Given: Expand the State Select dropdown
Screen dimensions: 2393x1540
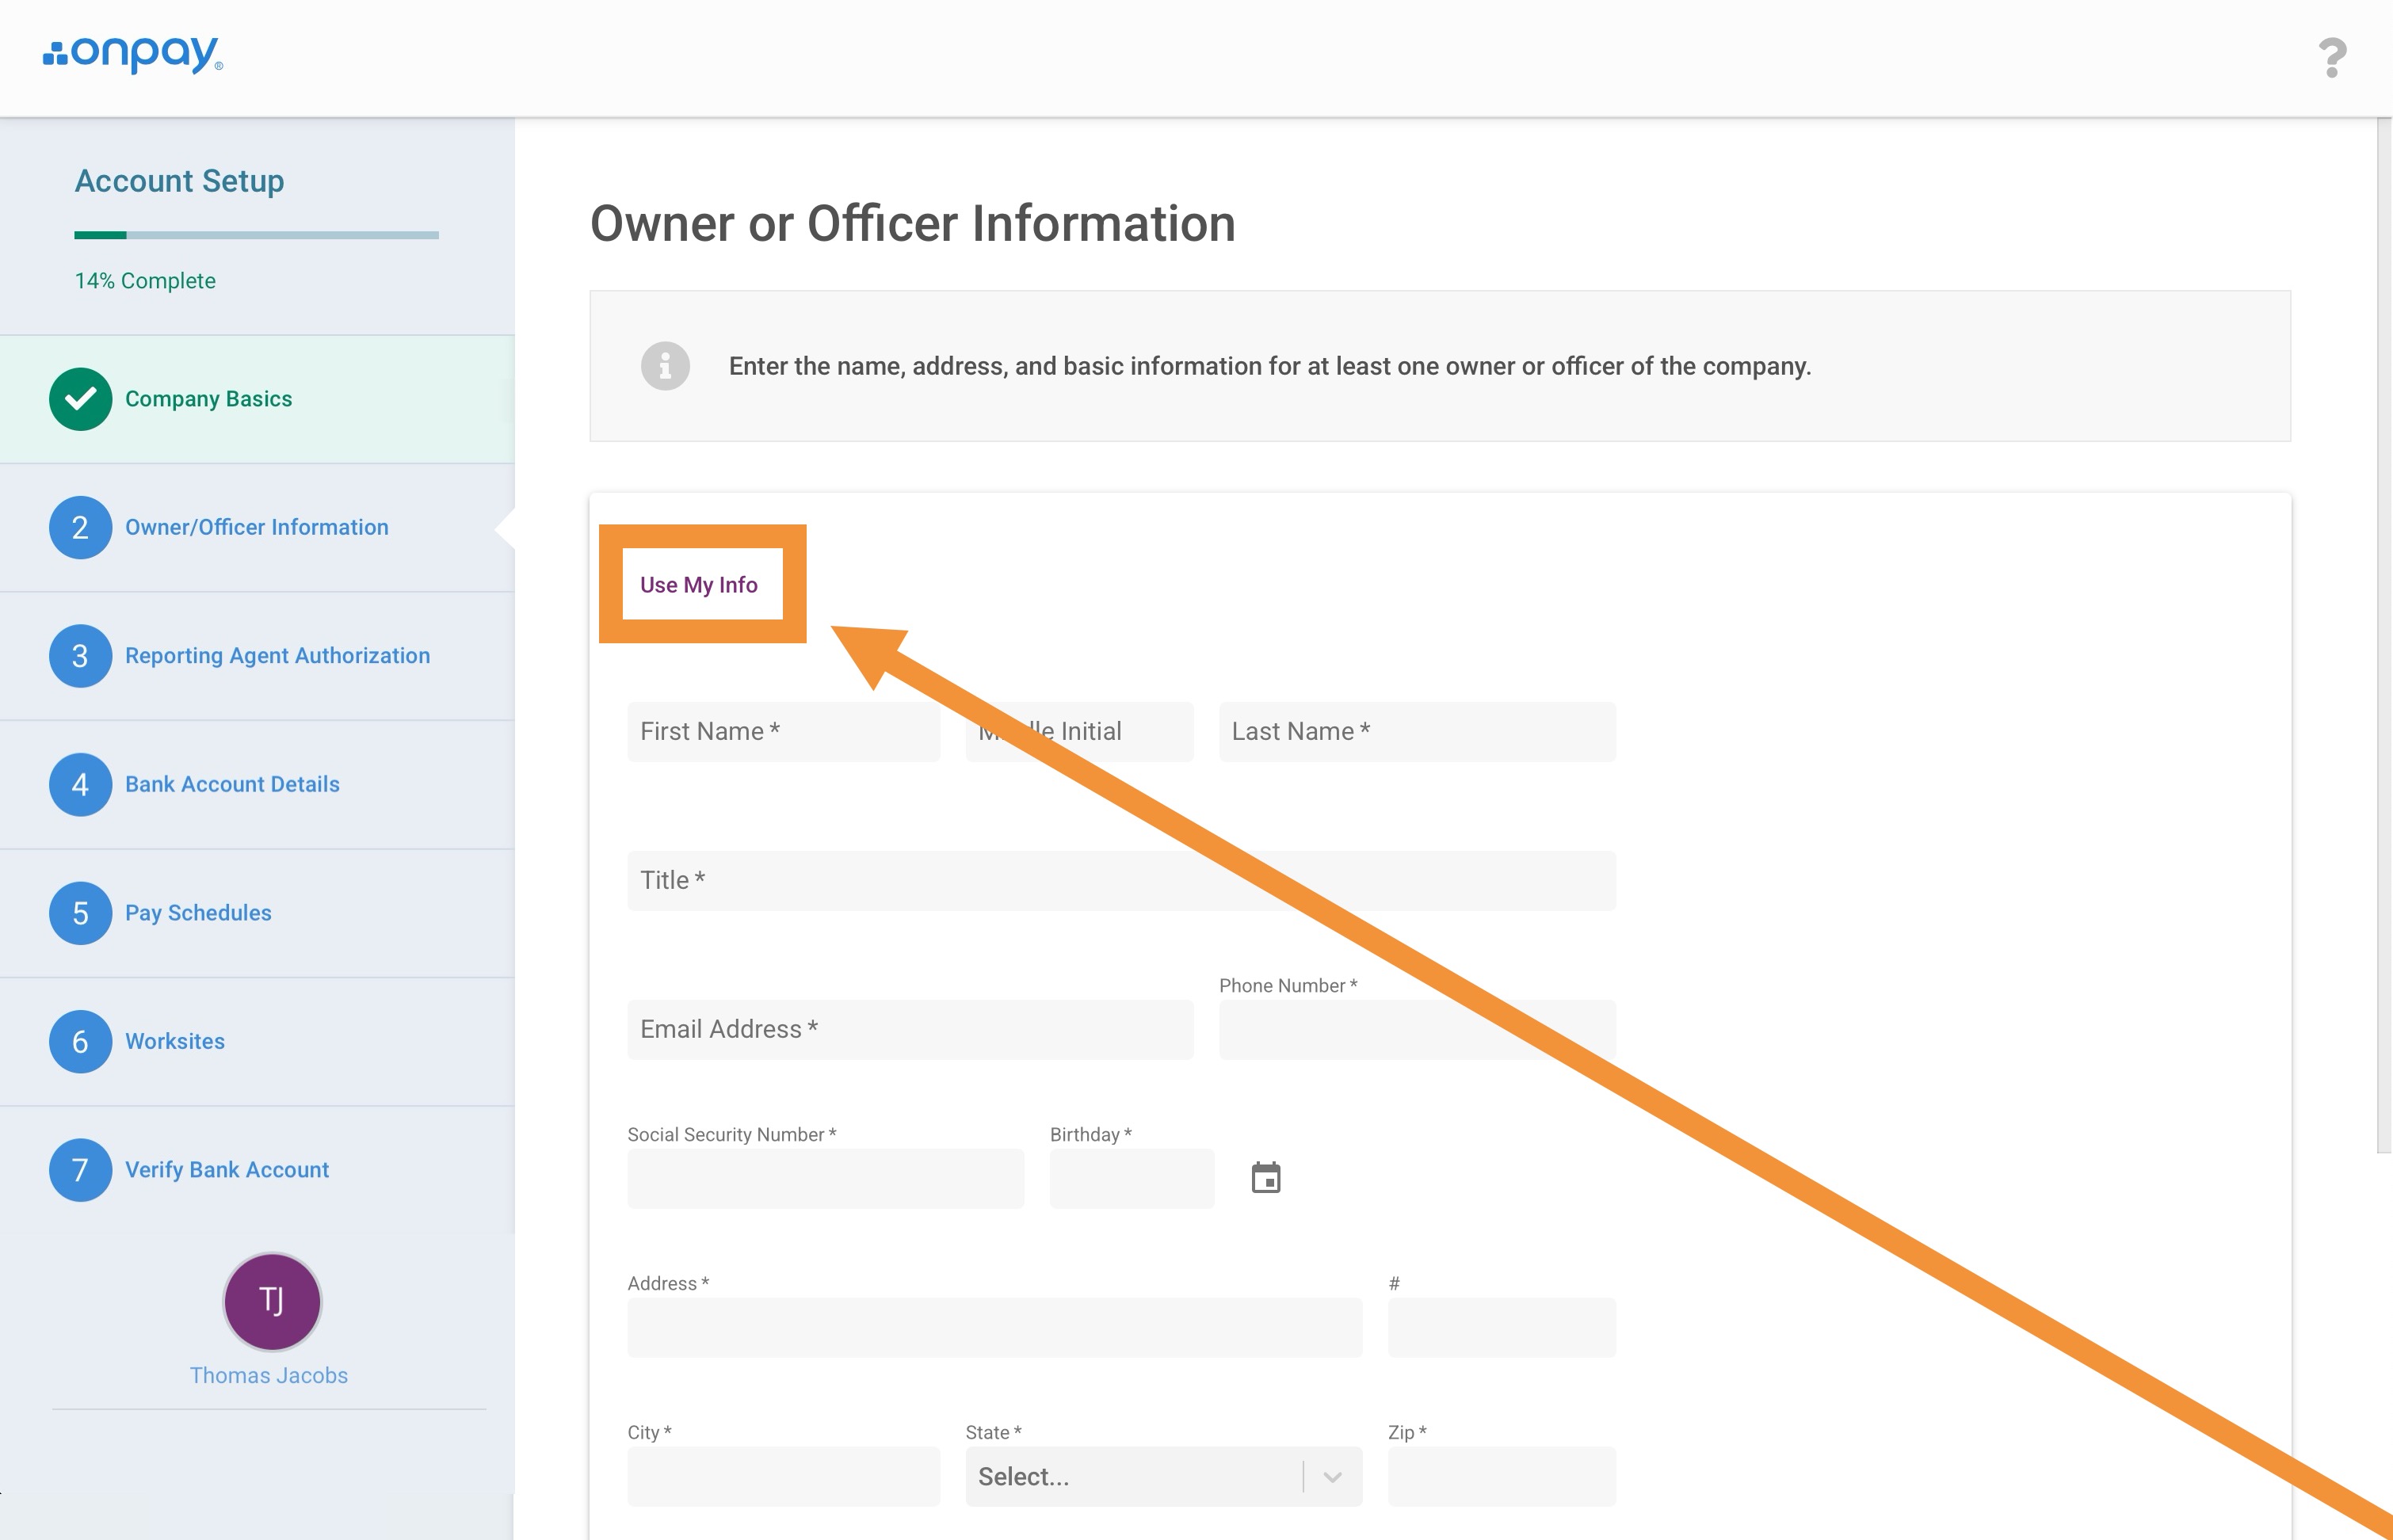Looking at the screenshot, I should 1130,1476.
